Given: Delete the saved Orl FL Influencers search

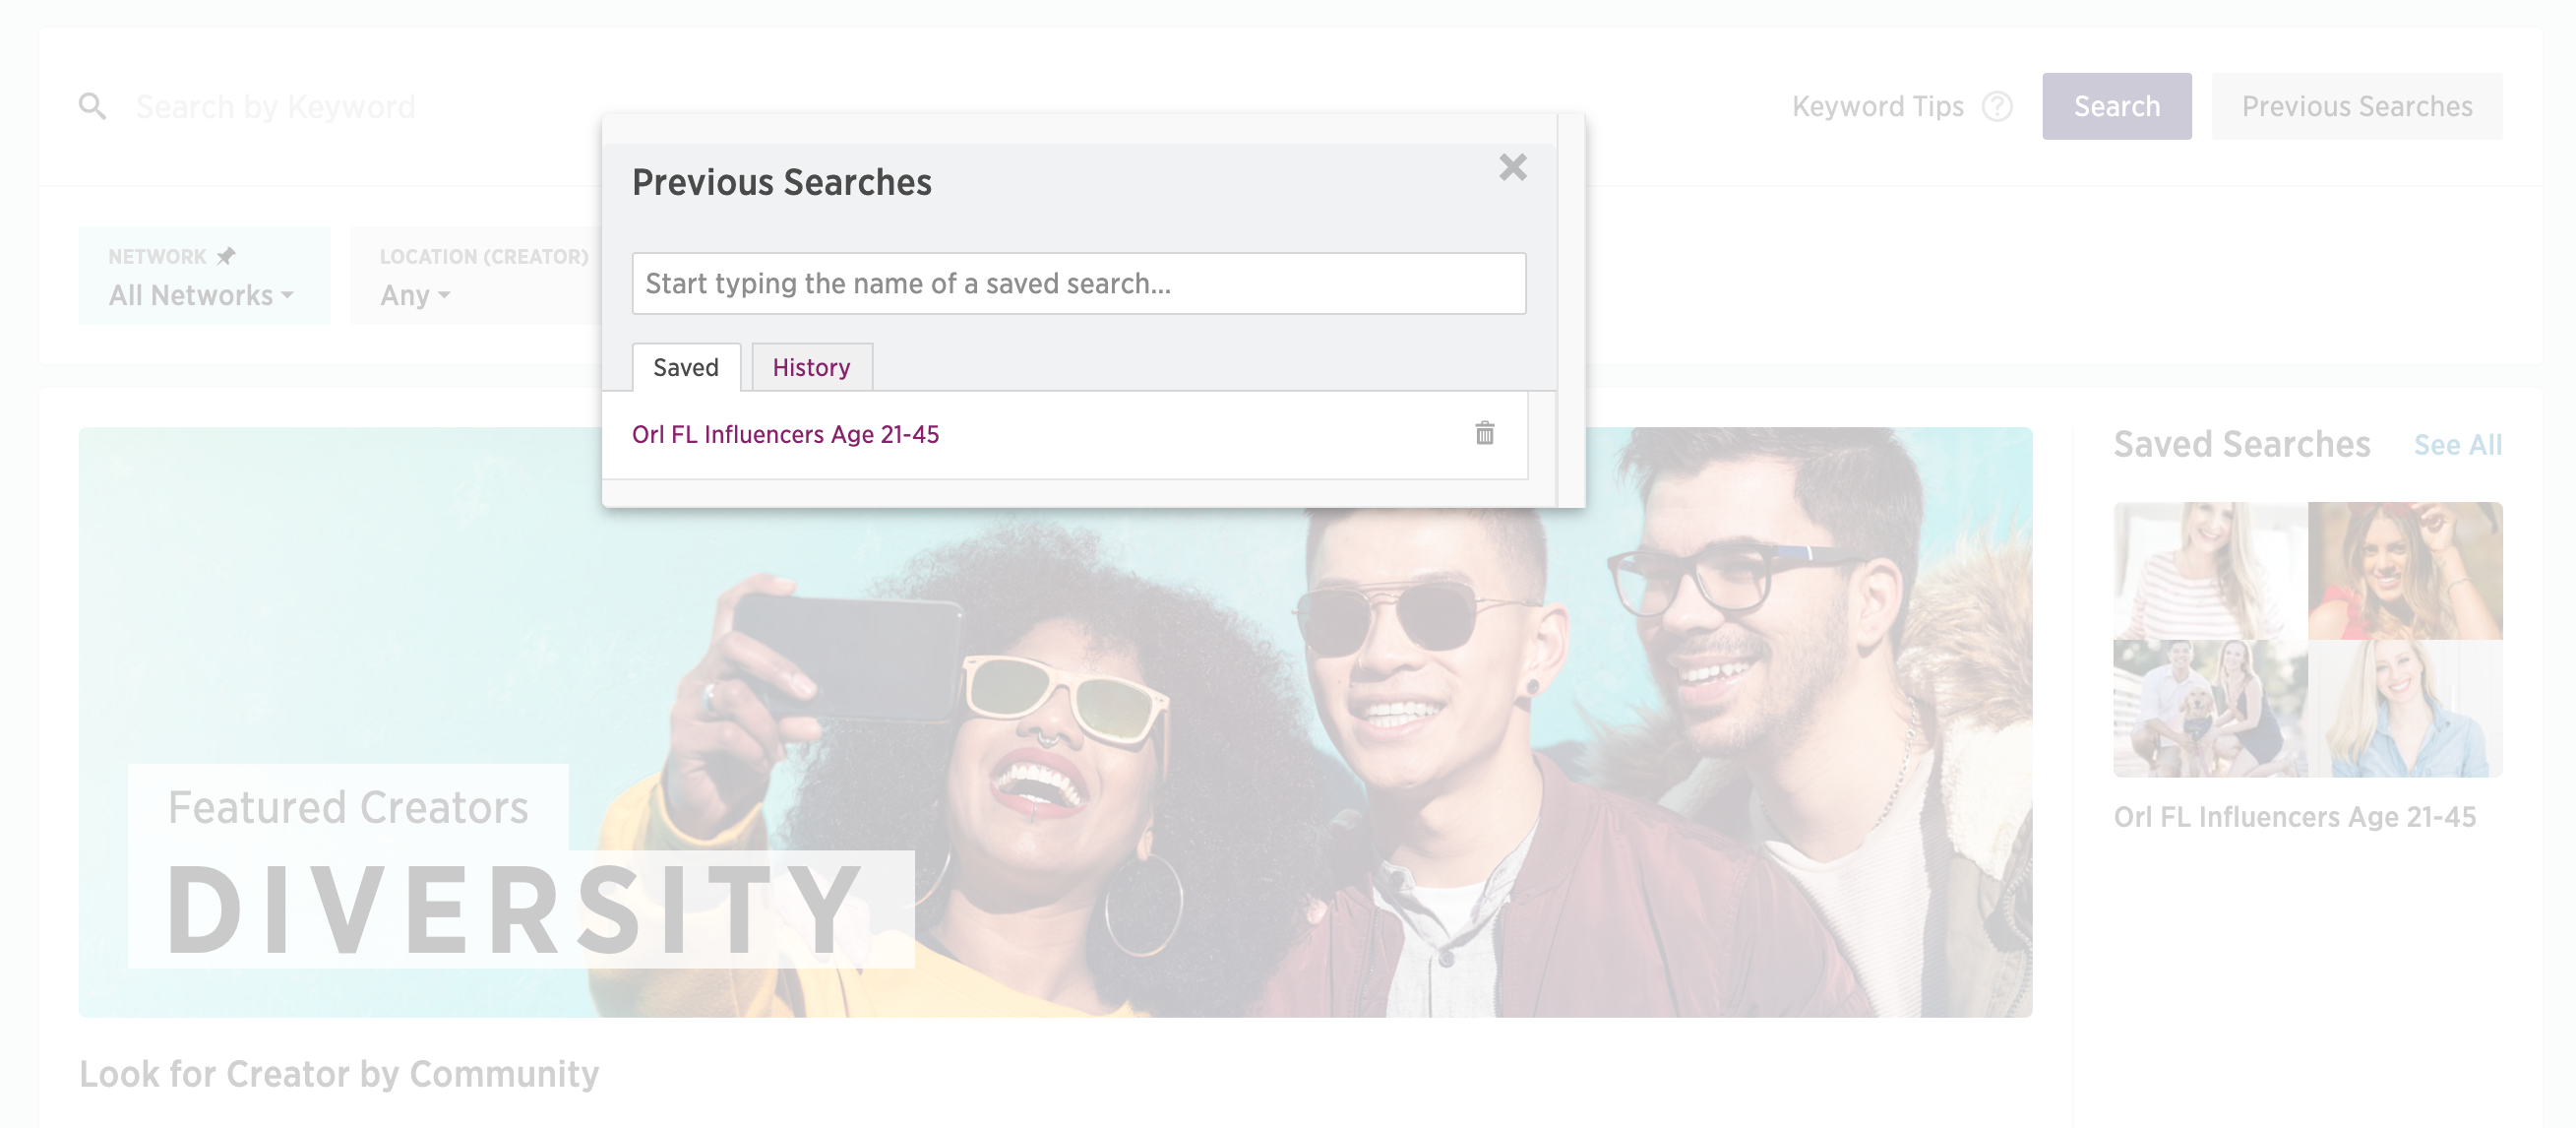Looking at the screenshot, I should coord(1484,433).
